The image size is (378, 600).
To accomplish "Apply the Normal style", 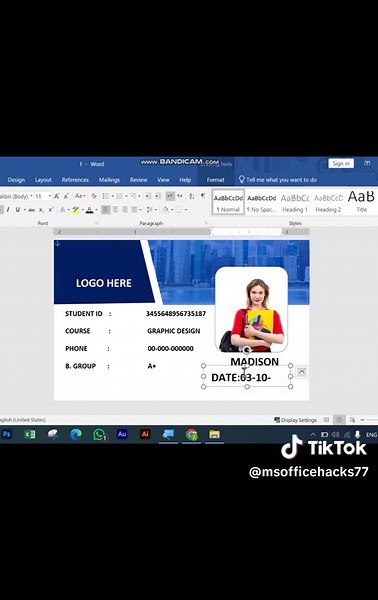I will click(228, 202).
